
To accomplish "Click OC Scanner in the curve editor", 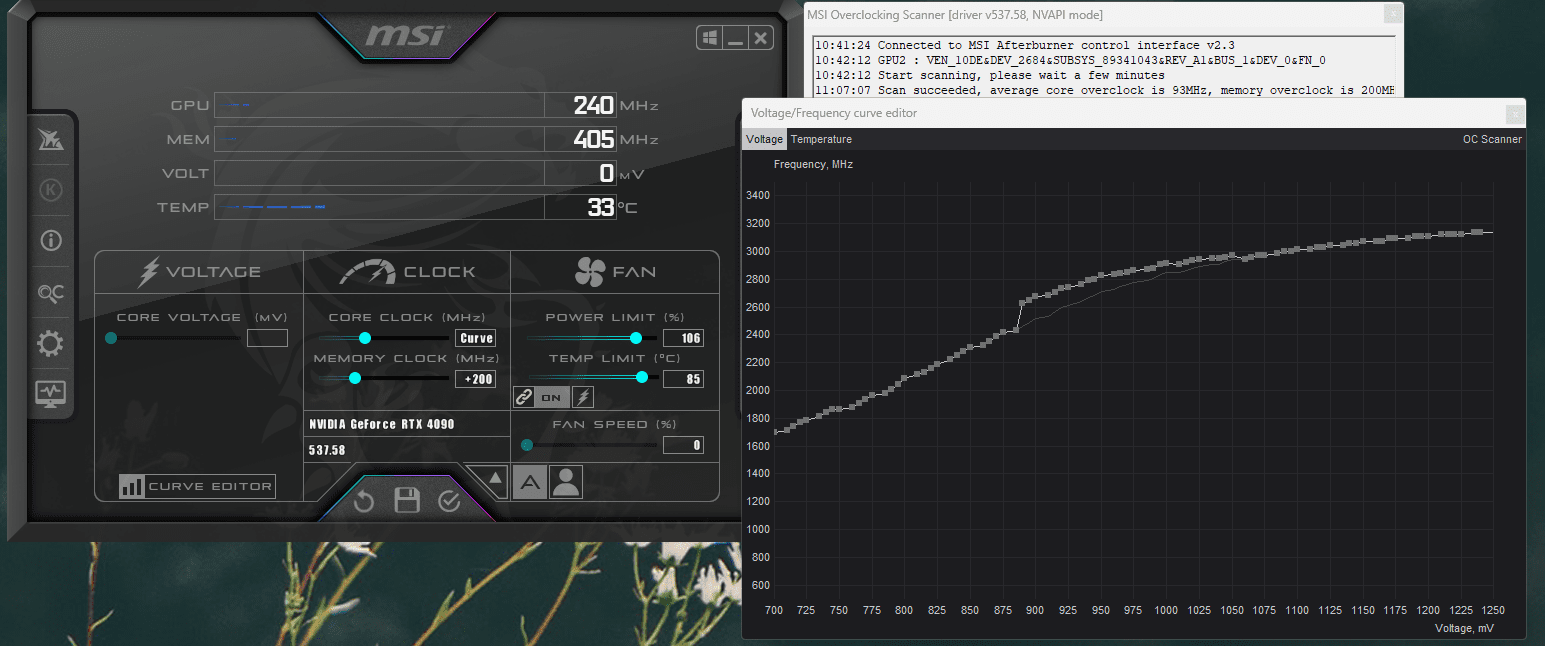I will pos(1492,139).
